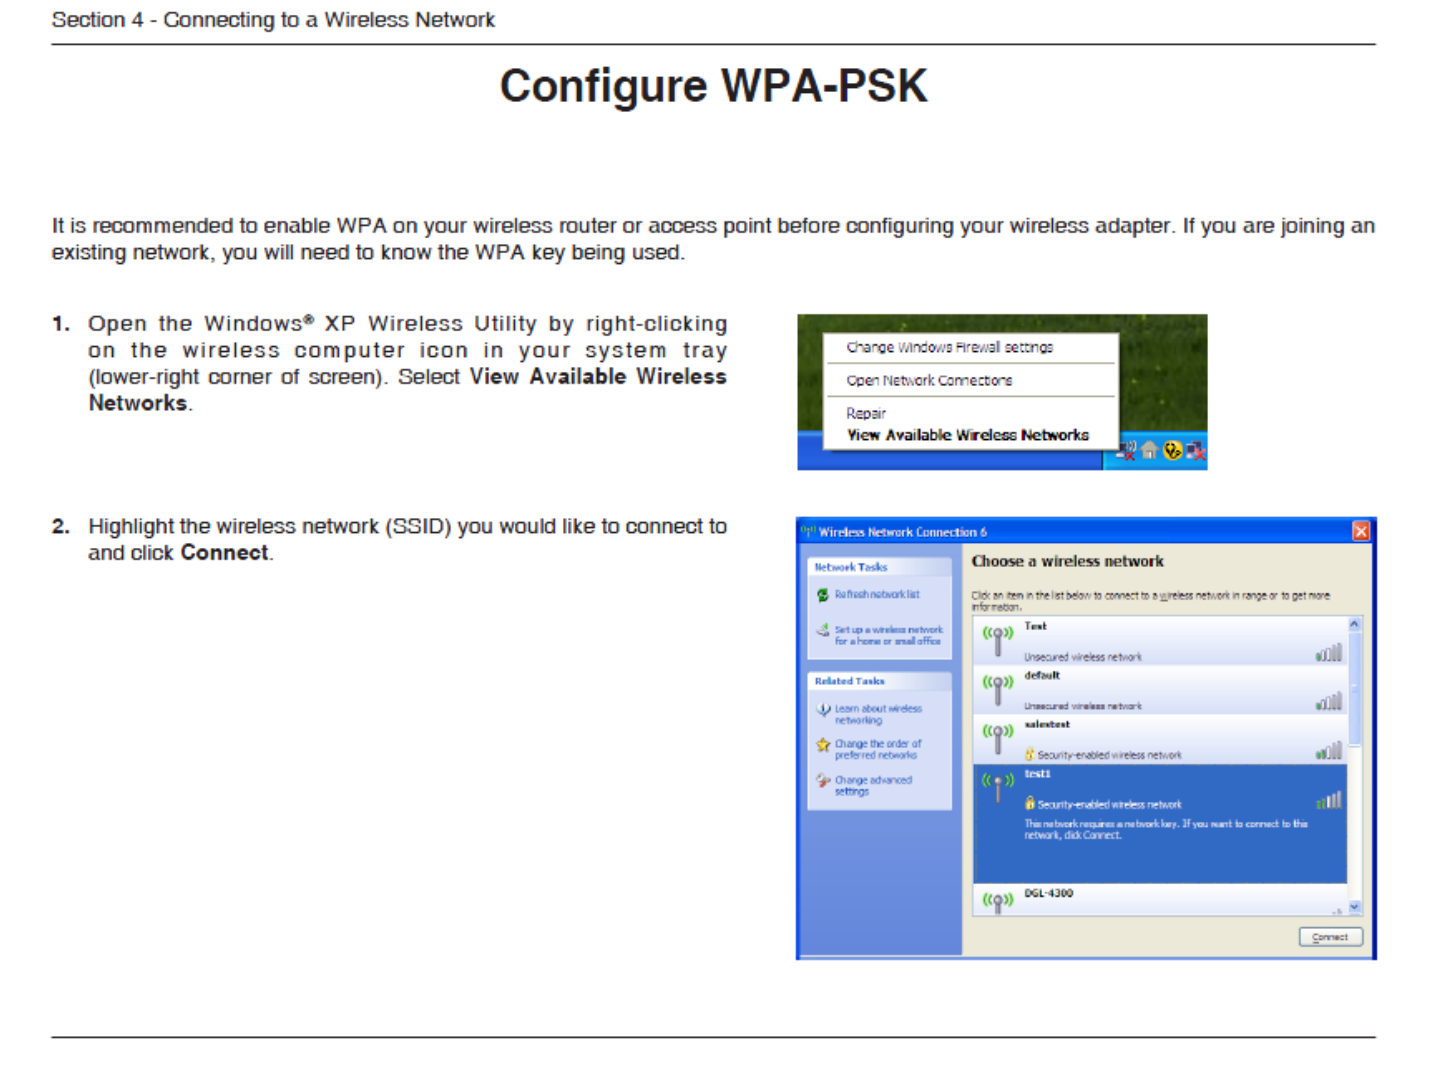This screenshot has width=1440, height=1080.
Task: Click the padlock icon under test1
Action: [1030, 803]
